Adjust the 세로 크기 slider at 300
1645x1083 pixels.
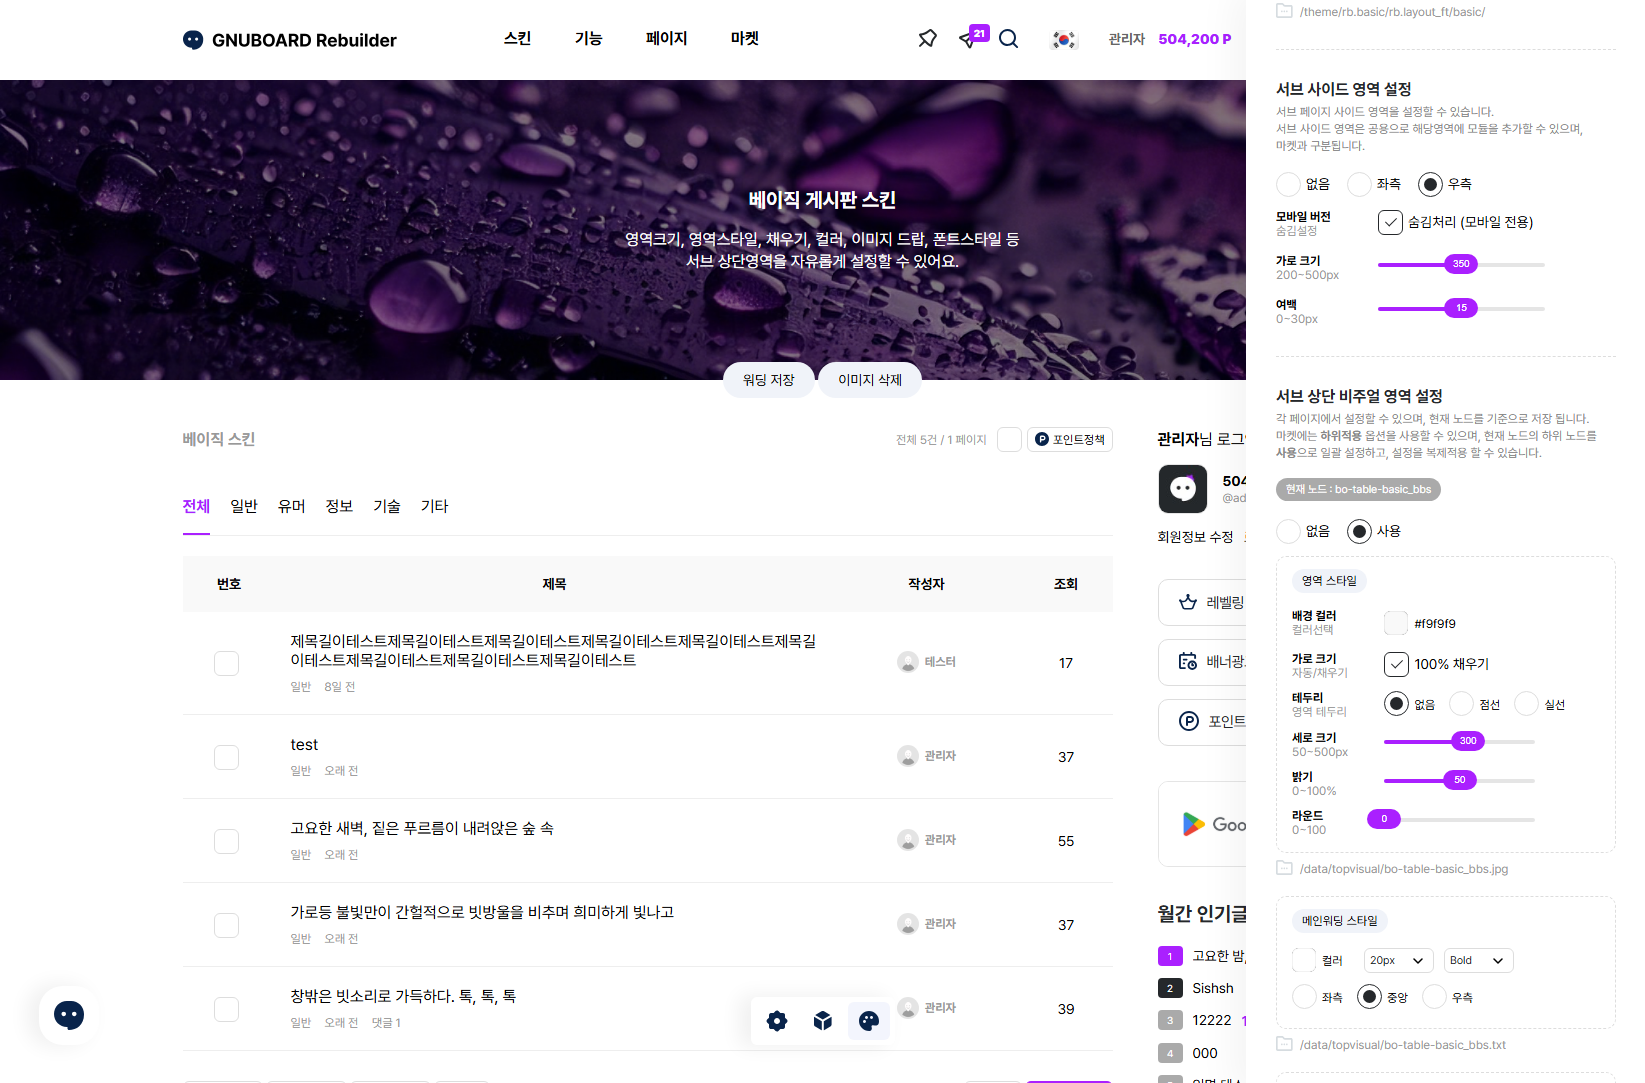coord(1468,741)
